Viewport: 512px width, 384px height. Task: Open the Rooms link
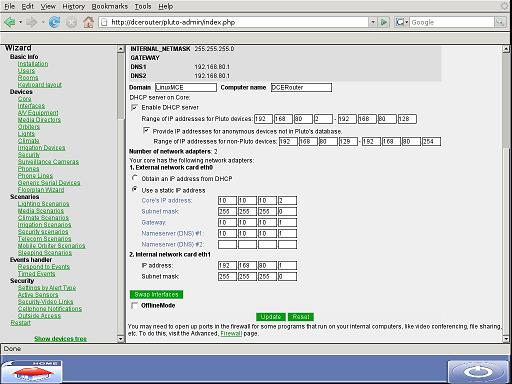click(28, 78)
